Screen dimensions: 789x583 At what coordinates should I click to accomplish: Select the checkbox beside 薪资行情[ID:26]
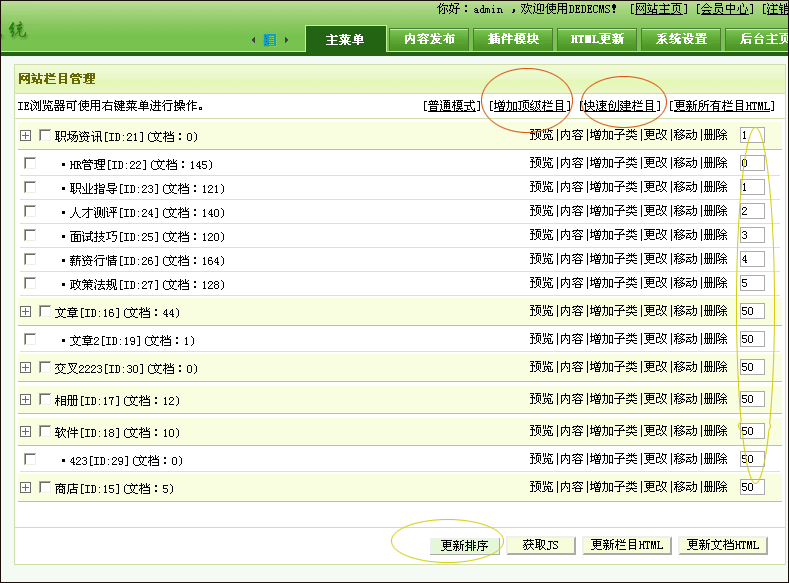tap(30, 259)
